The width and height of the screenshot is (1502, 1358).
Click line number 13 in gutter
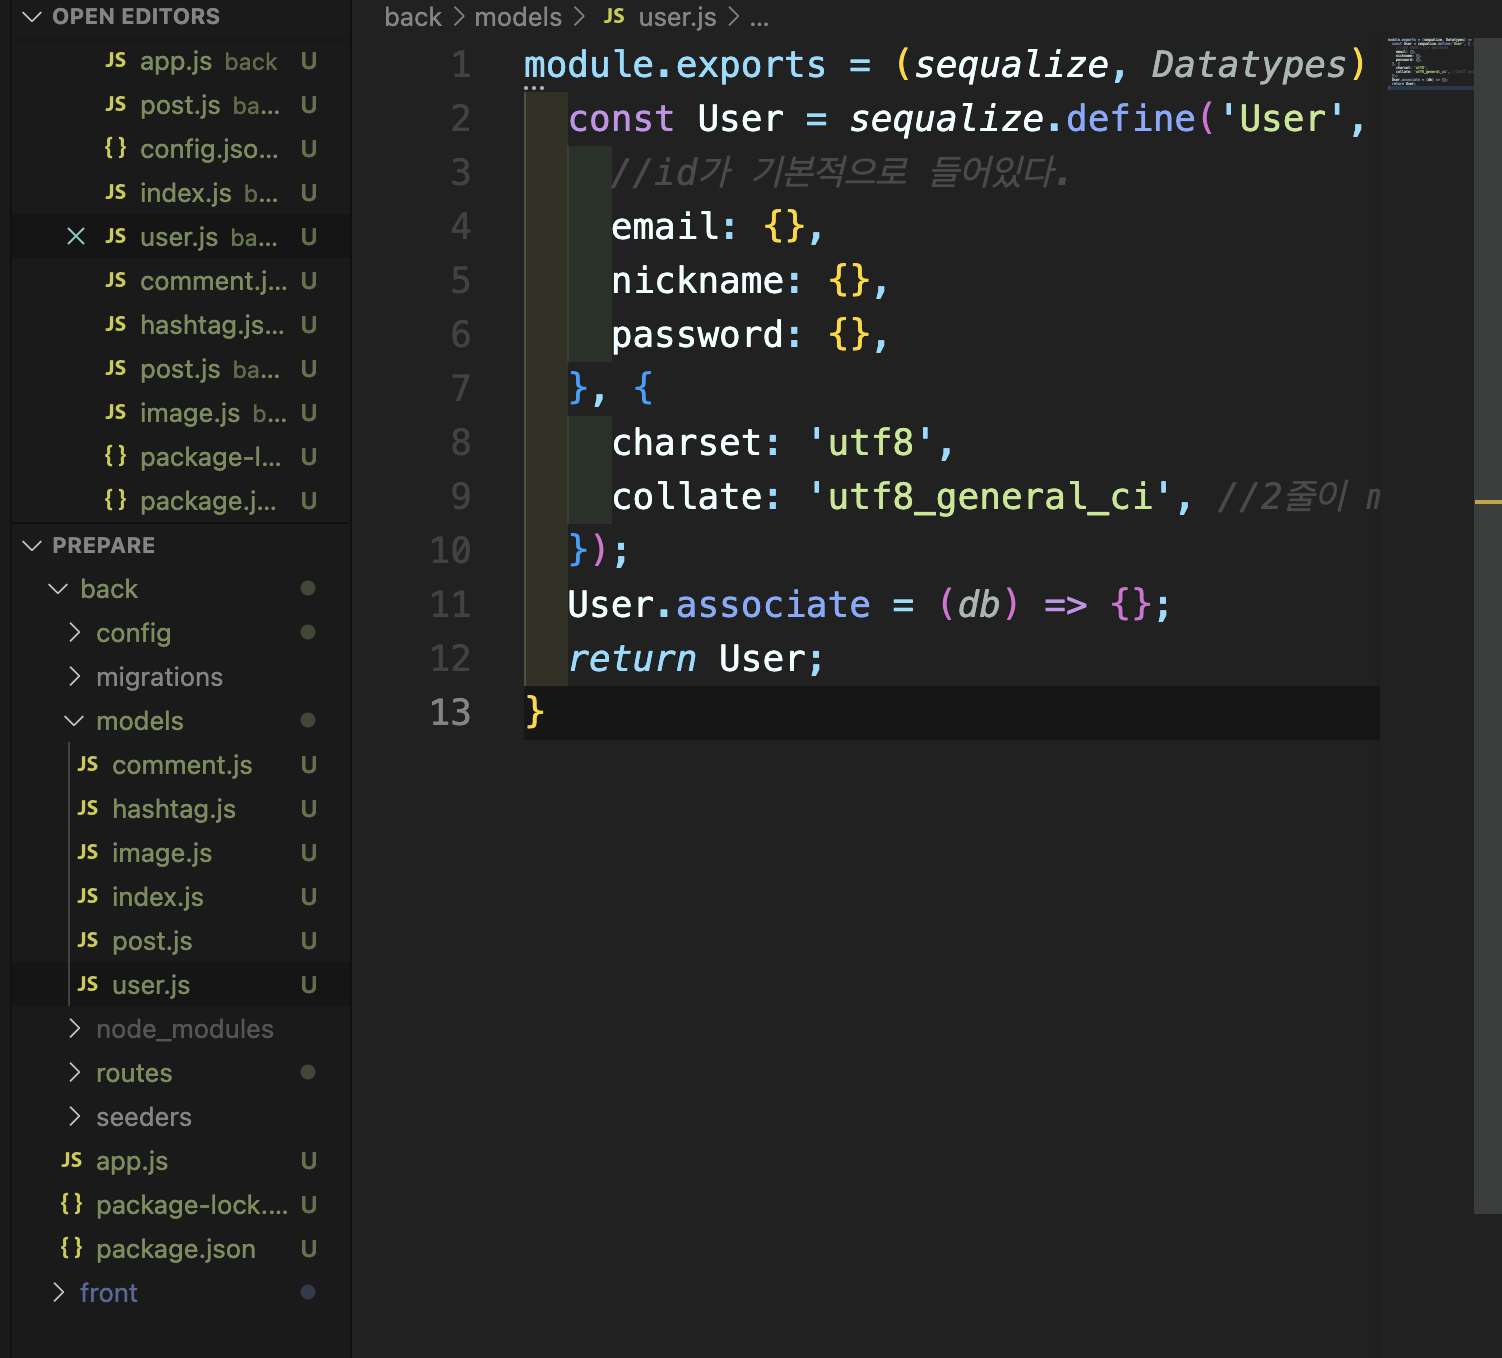click(x=450, y=712)
